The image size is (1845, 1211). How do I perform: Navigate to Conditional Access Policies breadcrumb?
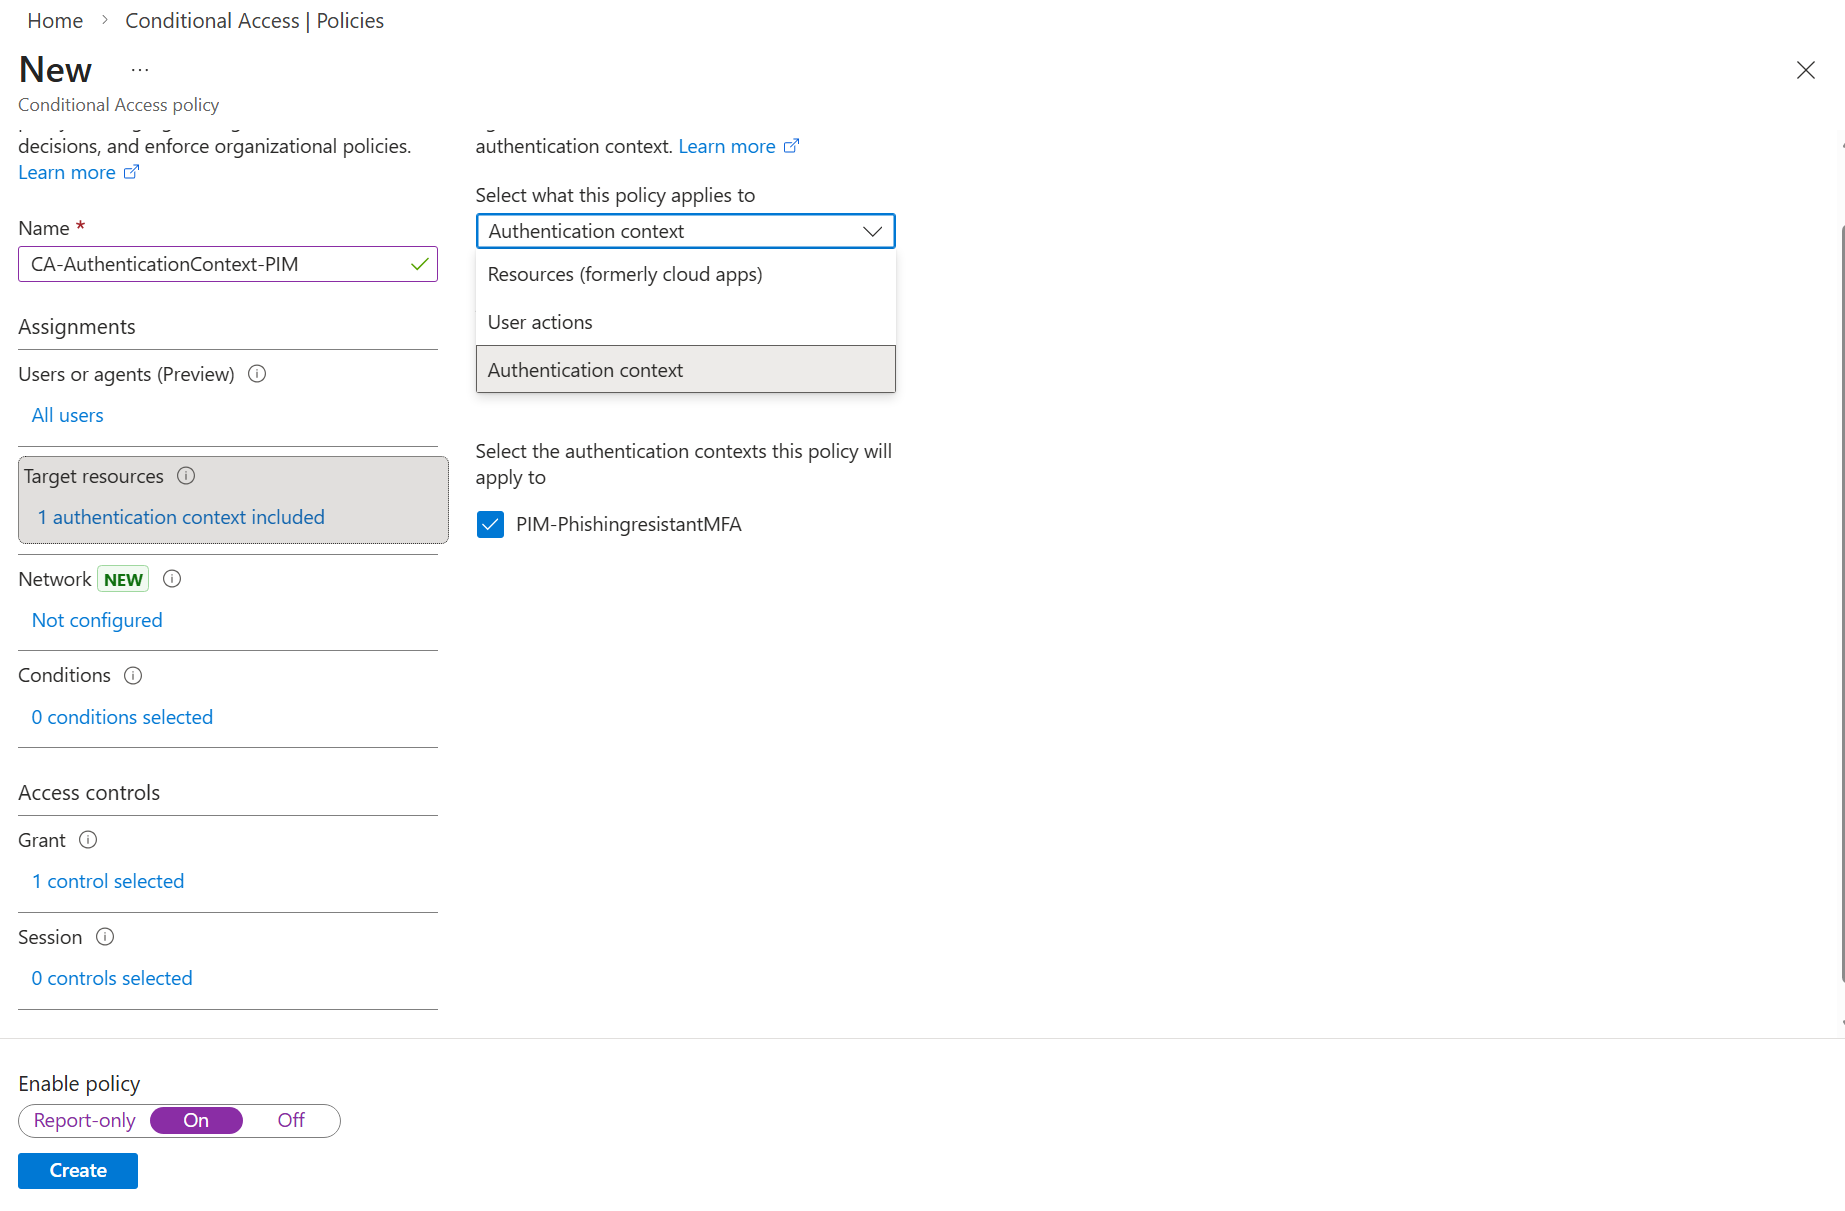(254, 21)
